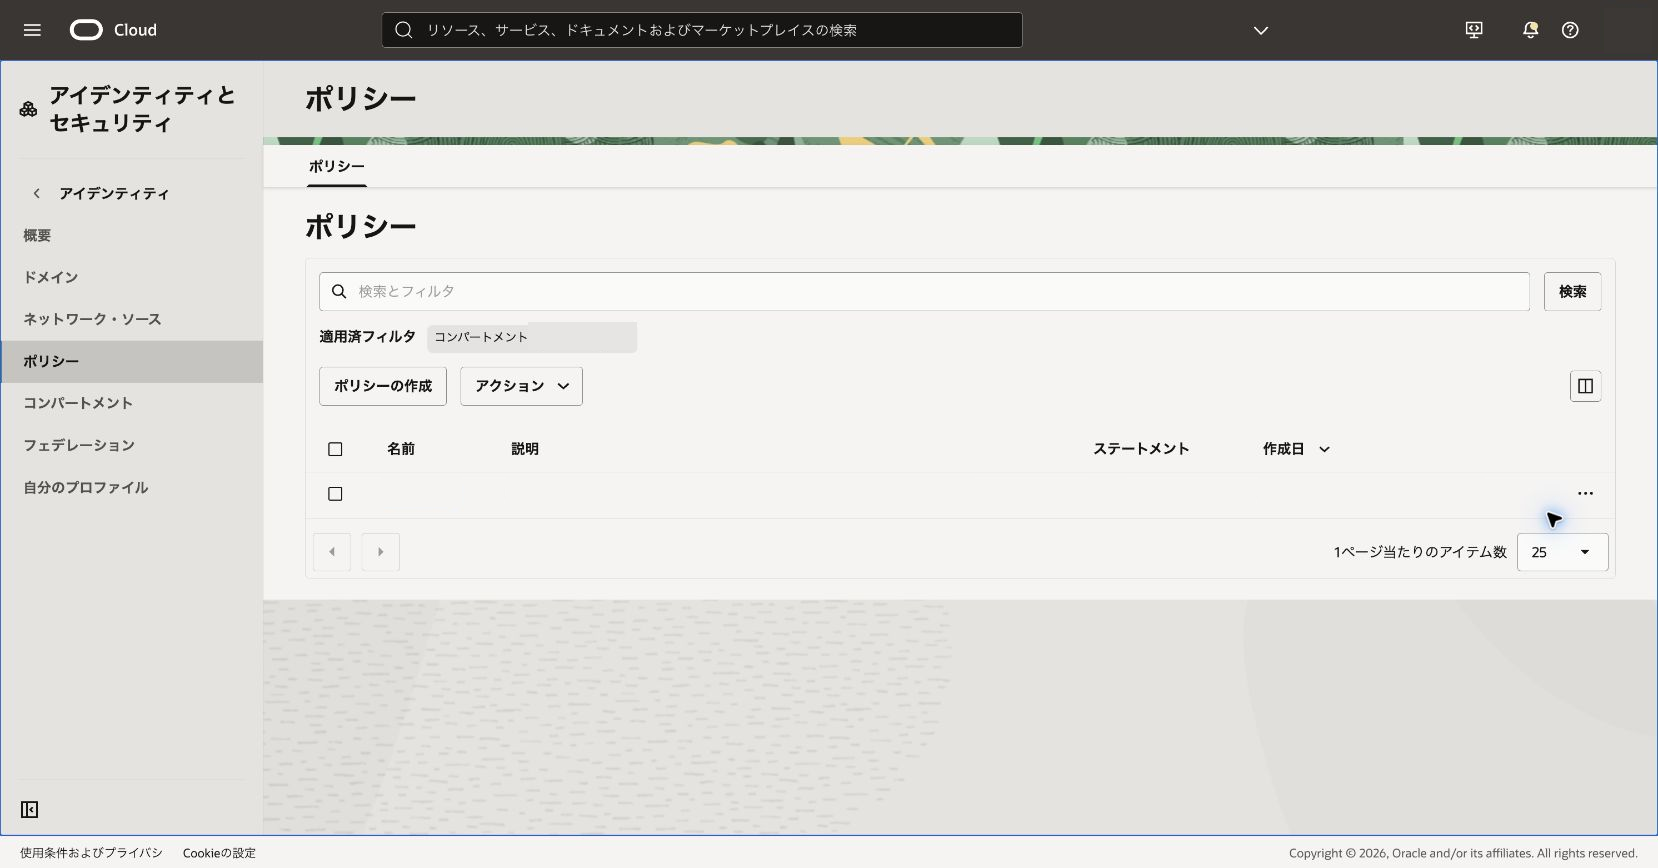Viewport: 1658px width, 868px height.
Task: Select ポリシー in the sidebar
Action: pos(132,361)
